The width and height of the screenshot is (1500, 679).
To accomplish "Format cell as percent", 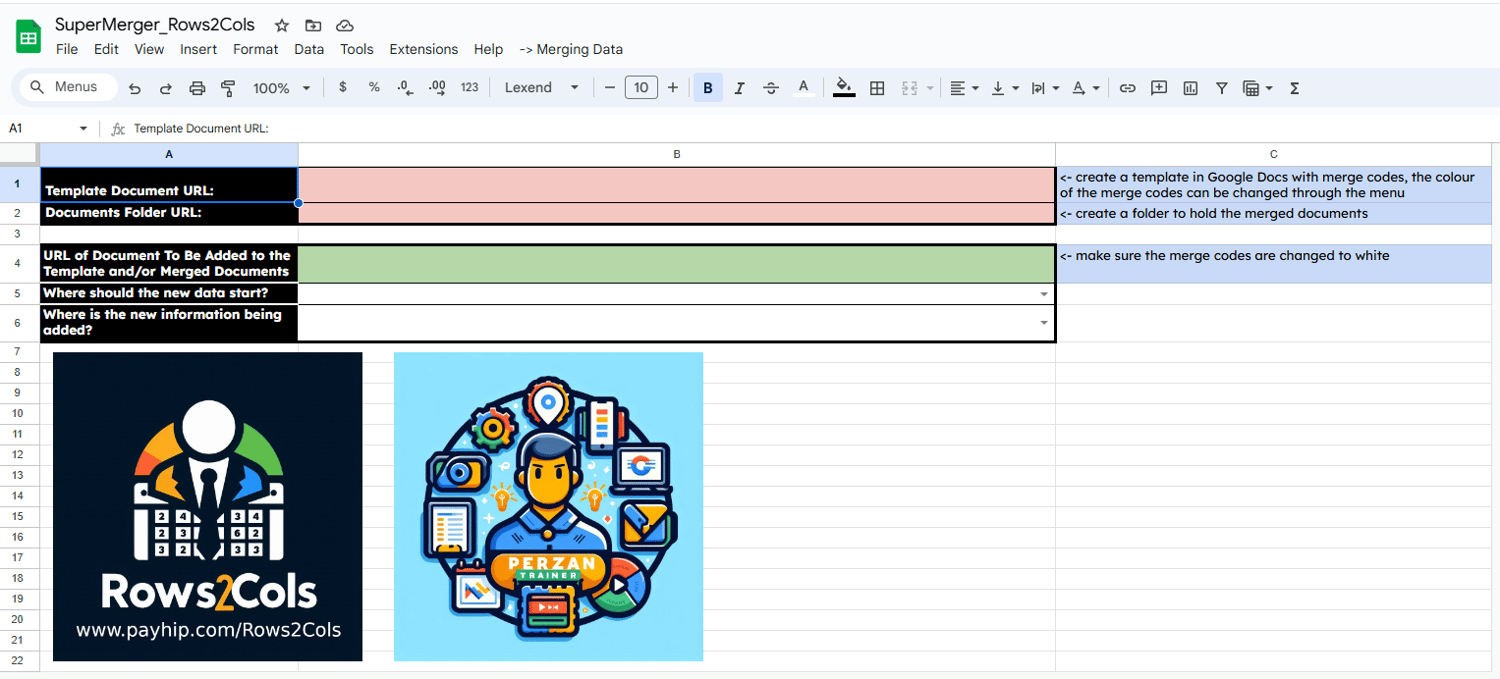I will point(374,87).
